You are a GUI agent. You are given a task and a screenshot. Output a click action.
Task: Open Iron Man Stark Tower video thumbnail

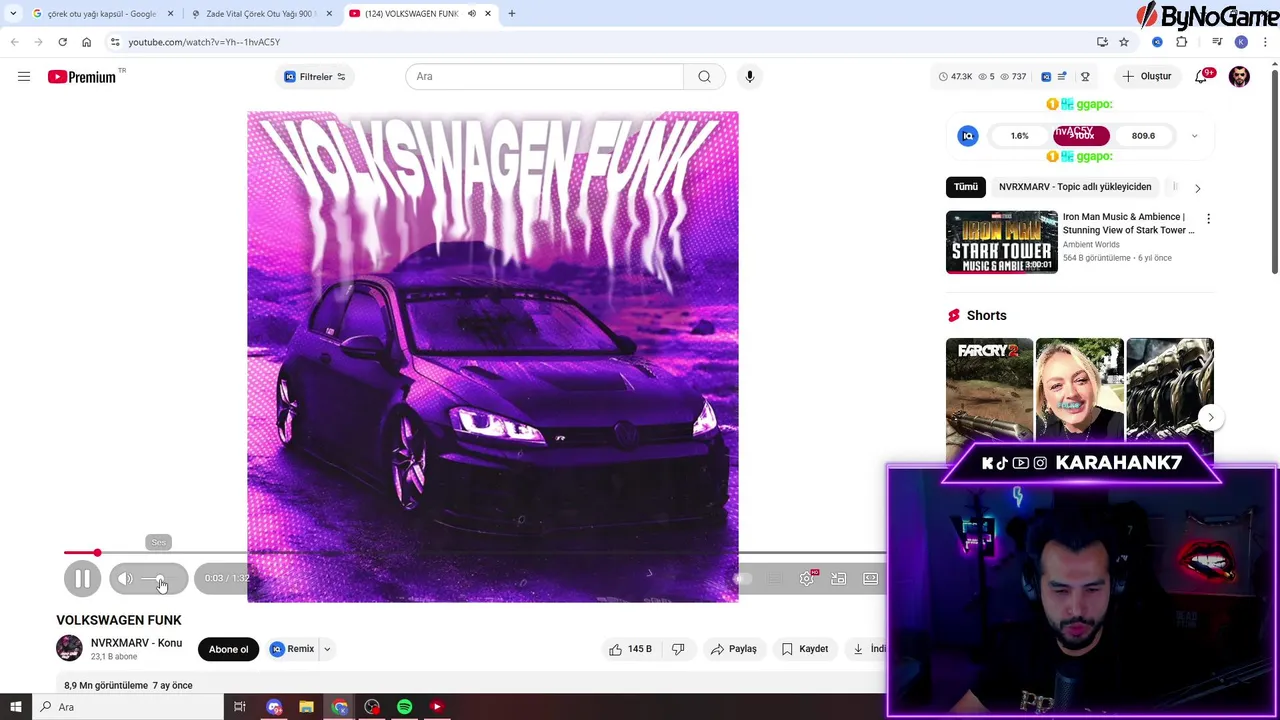point(1001,242)
